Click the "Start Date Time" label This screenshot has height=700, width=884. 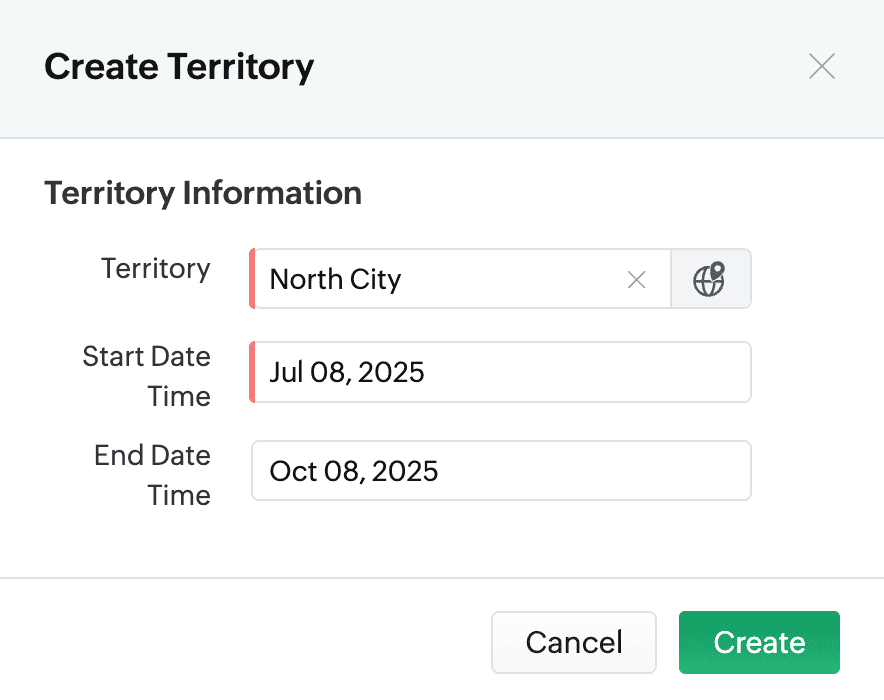pyautogui.click(x=147, y=376)
